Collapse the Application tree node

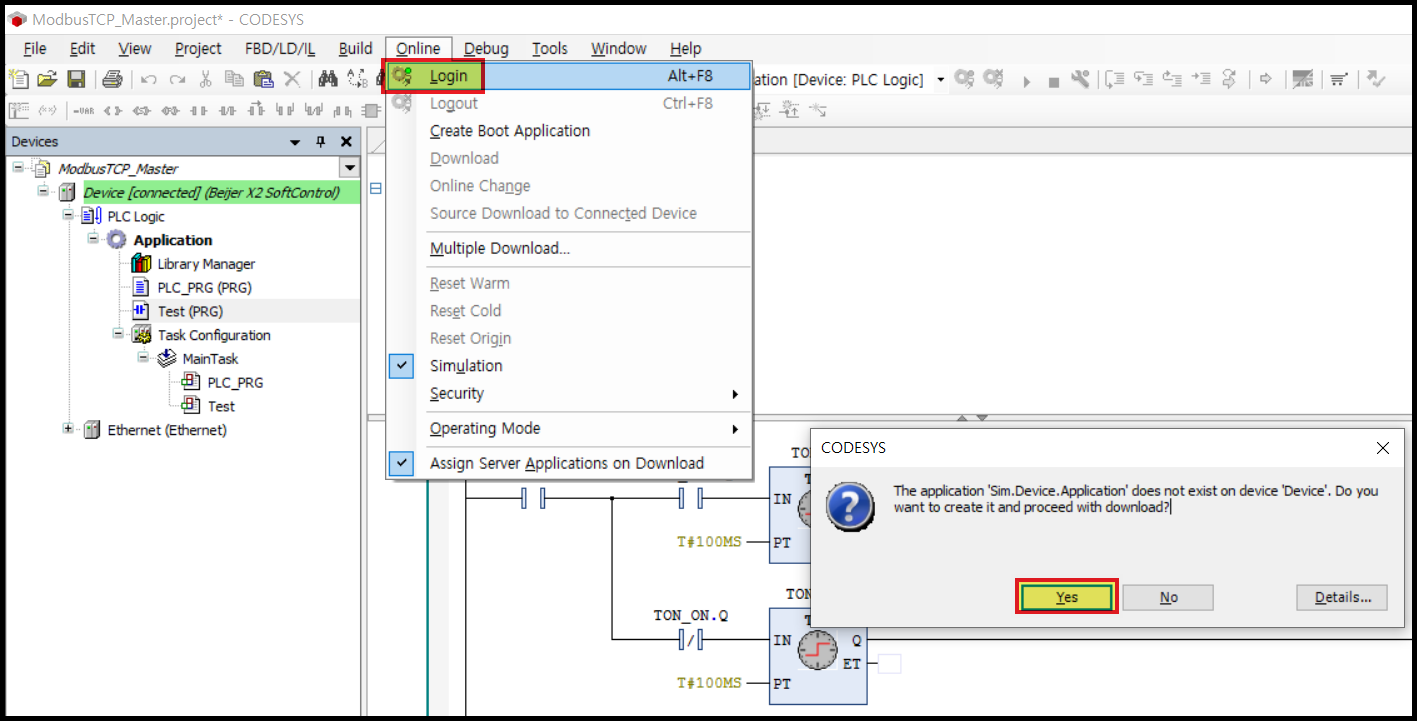pyautogui.click(x=93, y=239)
